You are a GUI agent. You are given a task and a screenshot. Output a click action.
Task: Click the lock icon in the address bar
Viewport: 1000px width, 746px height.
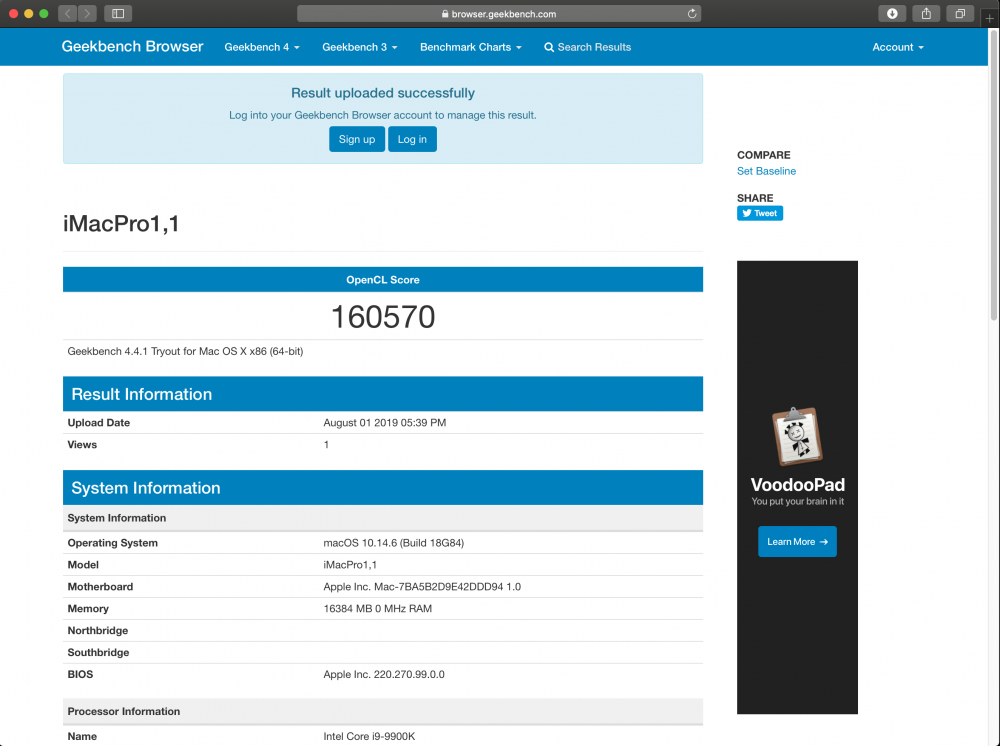[445, 13]
